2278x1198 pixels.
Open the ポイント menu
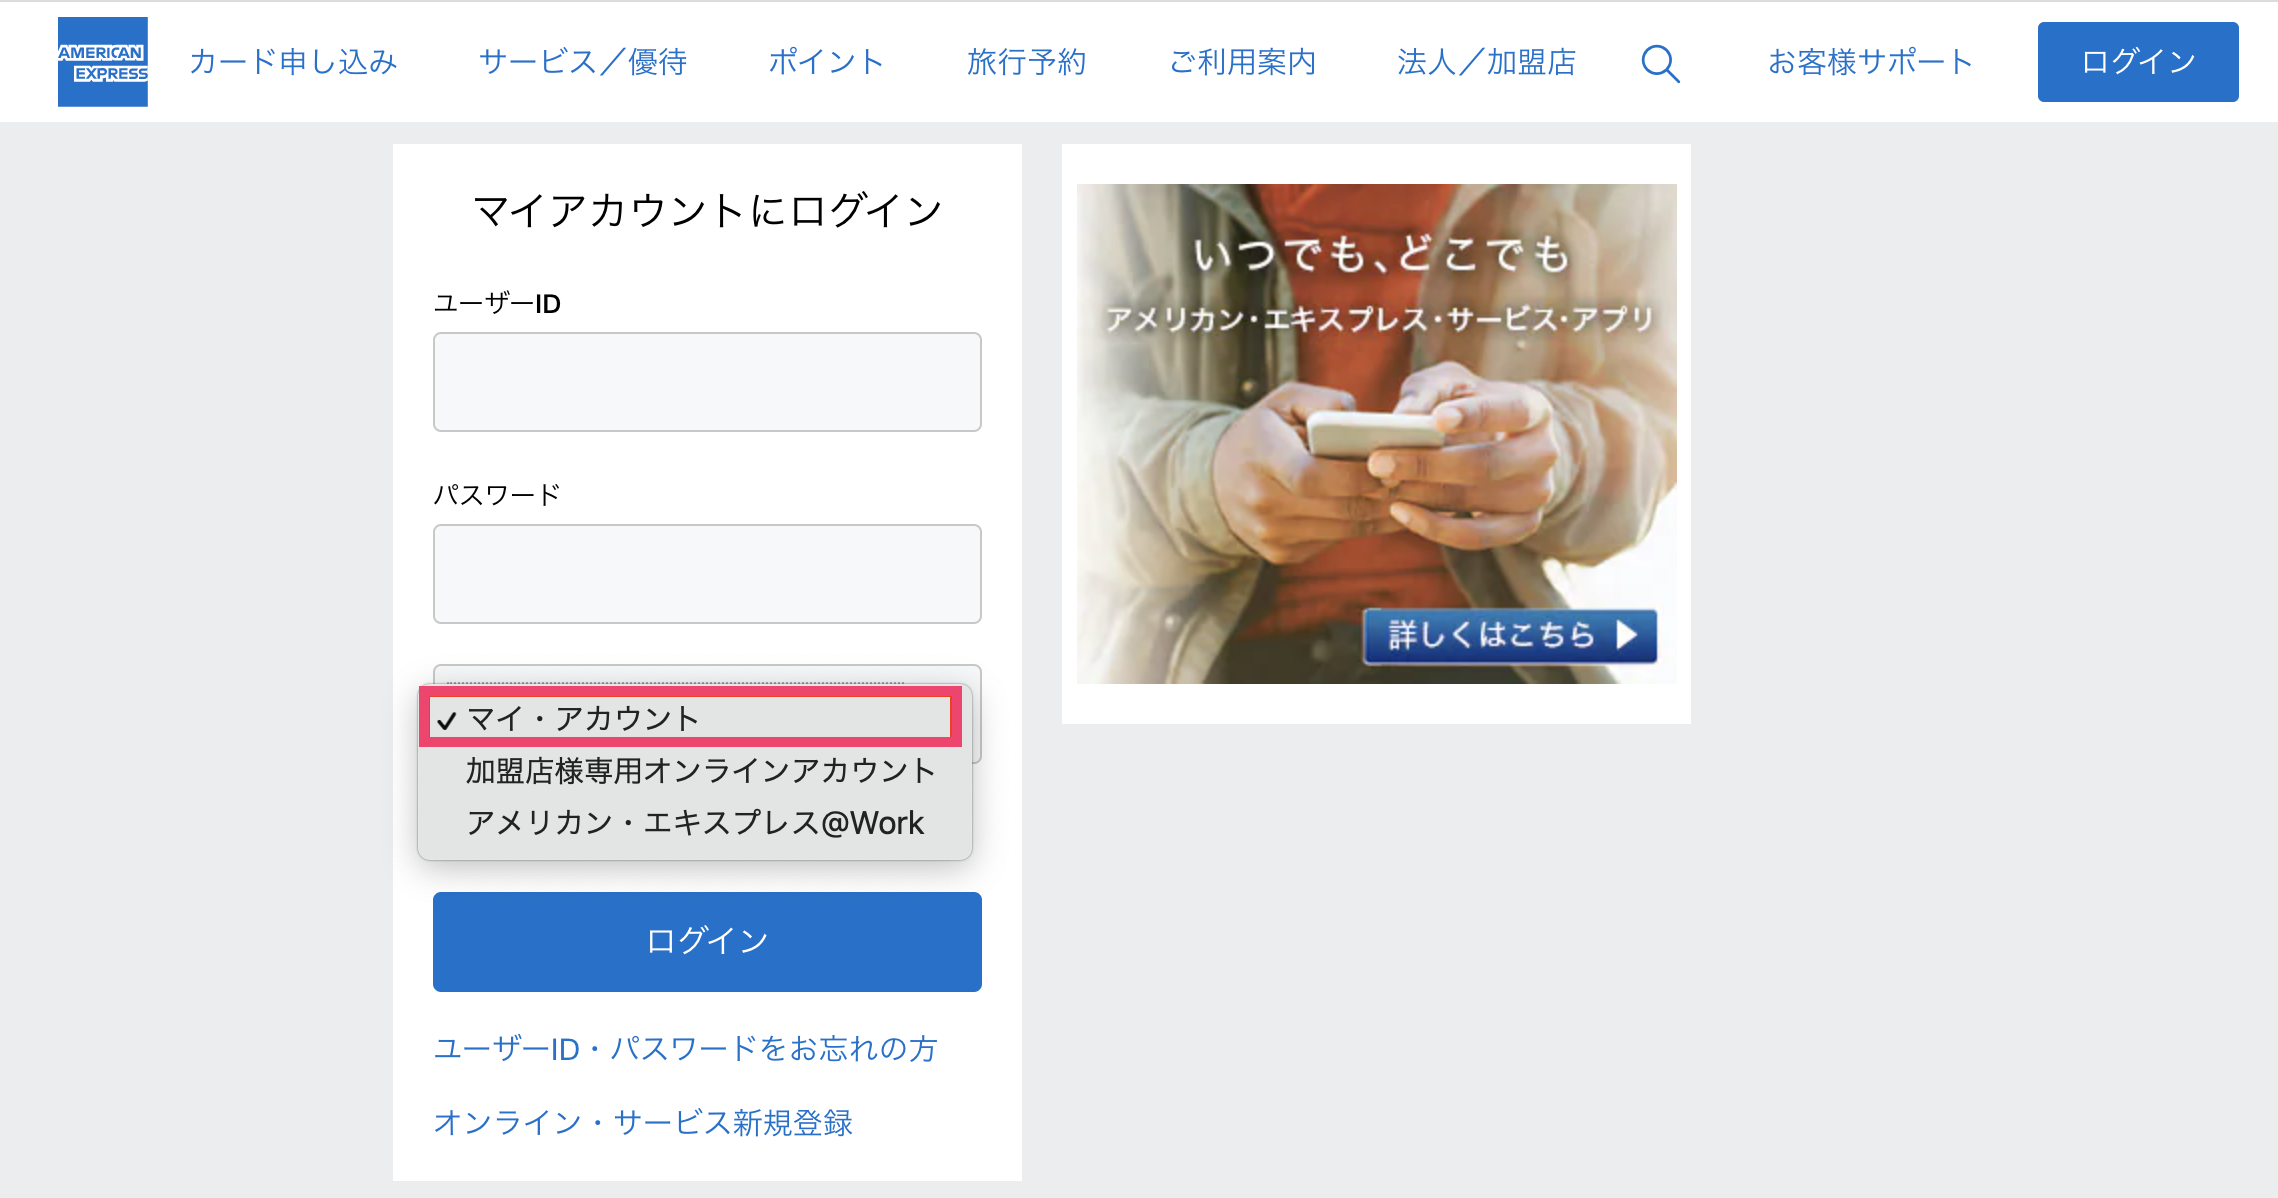point(826,62)
